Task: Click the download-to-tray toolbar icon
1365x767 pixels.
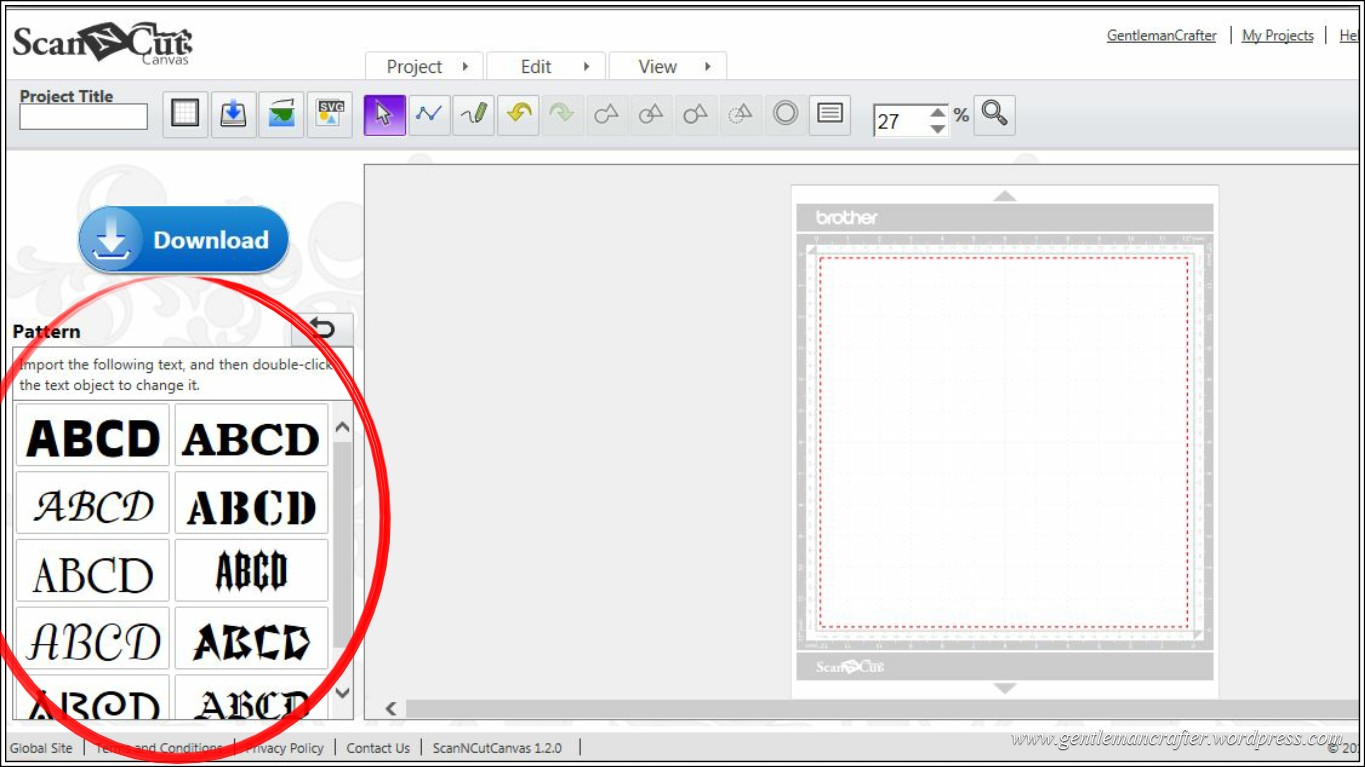Action: point(233,114)
